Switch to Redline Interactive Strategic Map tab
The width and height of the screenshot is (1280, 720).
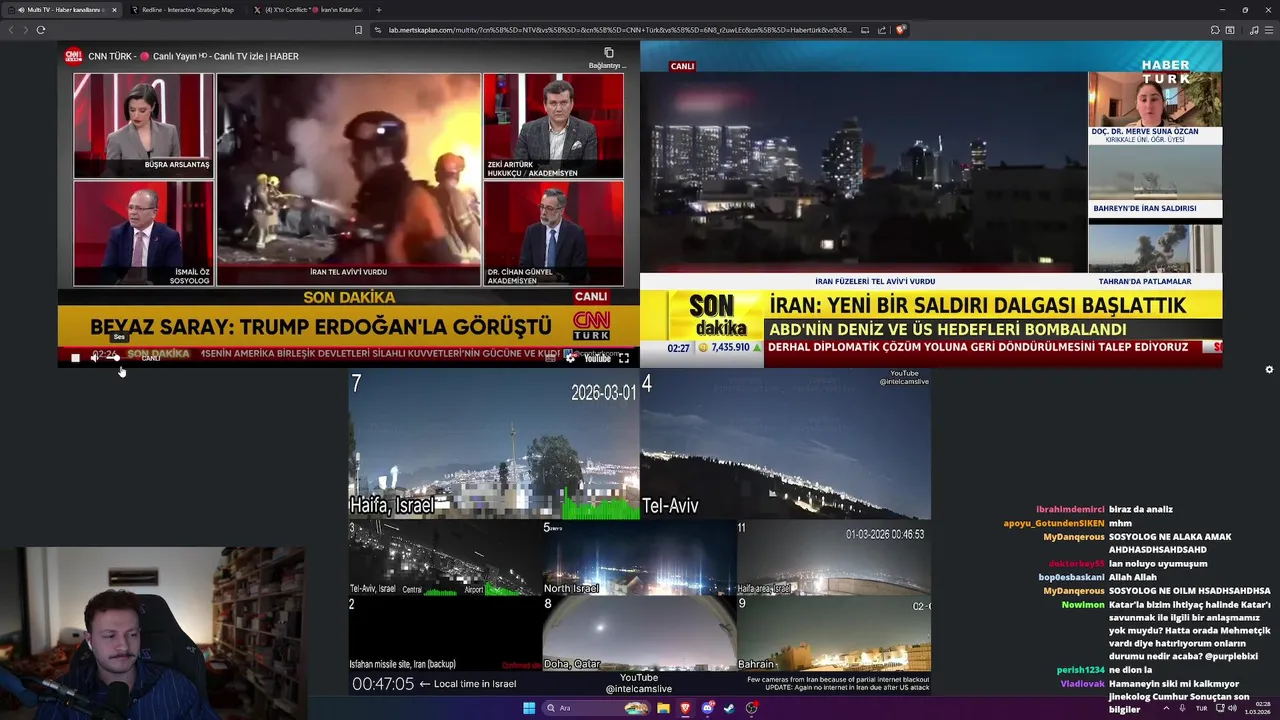point(186,10)
